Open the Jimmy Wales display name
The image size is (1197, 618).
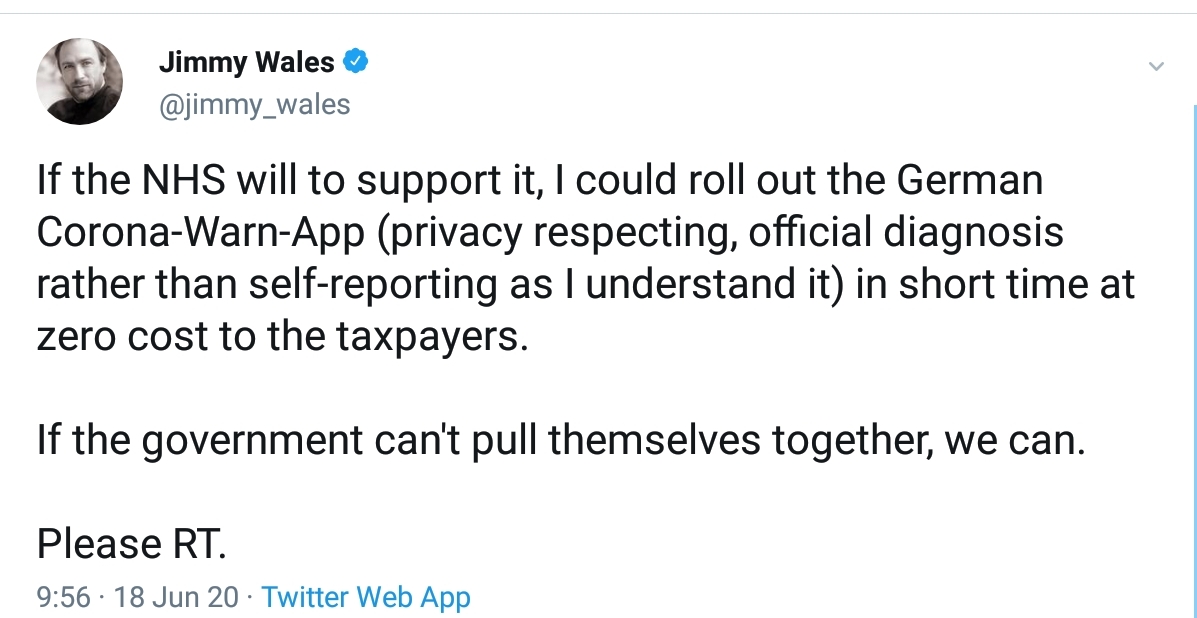[247, 62]
